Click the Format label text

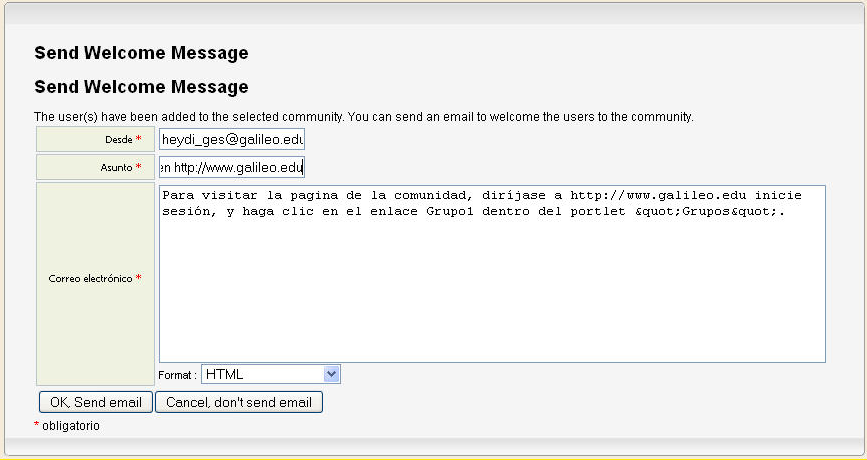tap(177, 375)
